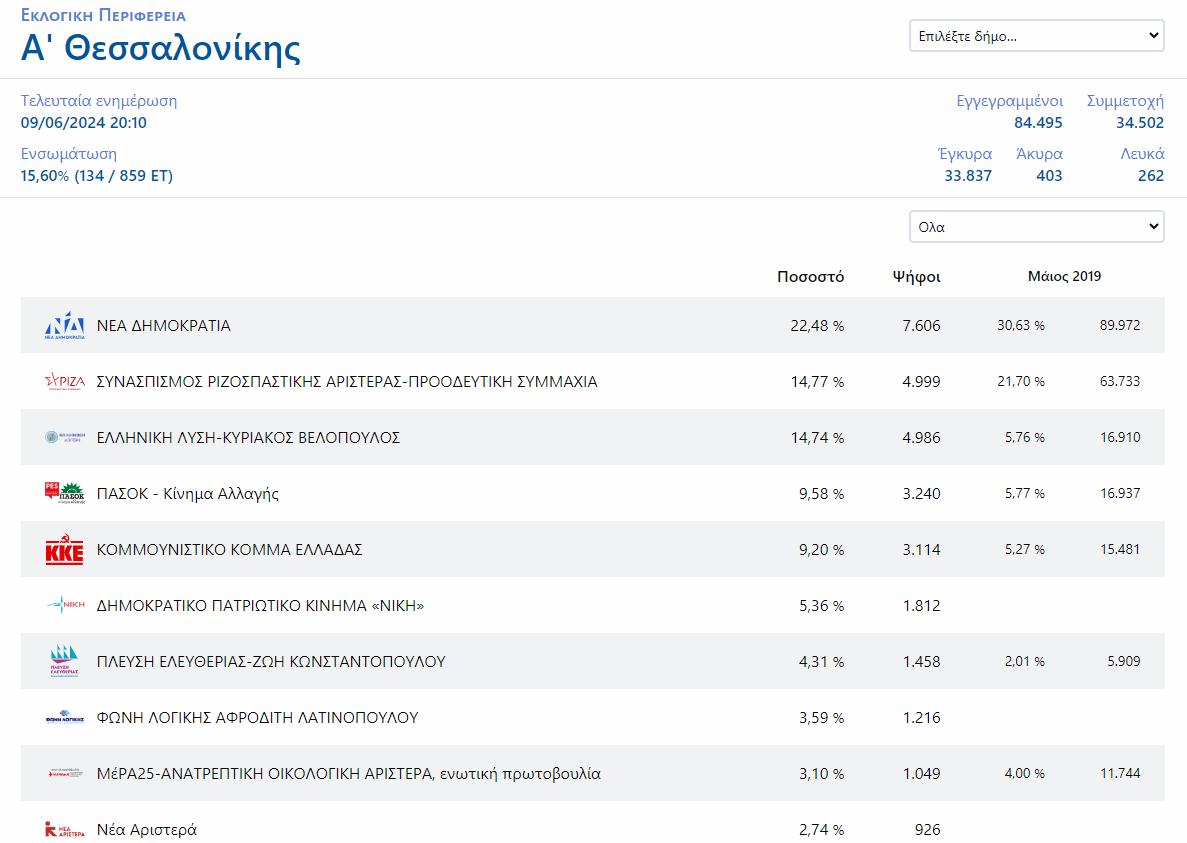This screenshot has width=1187, height=843.
Task: Click the Φωνή Λογικής party logo
Action: (x=65, y=717)
